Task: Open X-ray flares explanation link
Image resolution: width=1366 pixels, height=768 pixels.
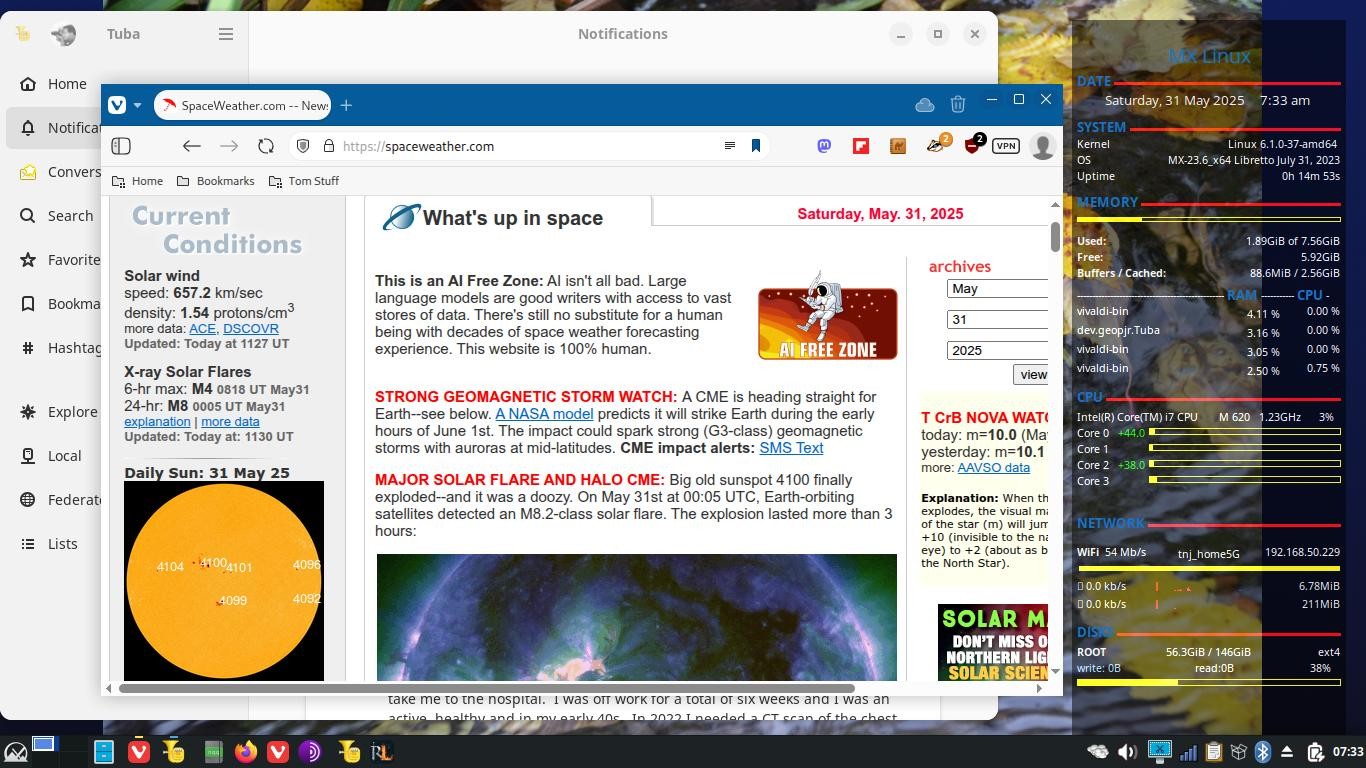Action: 157,421
